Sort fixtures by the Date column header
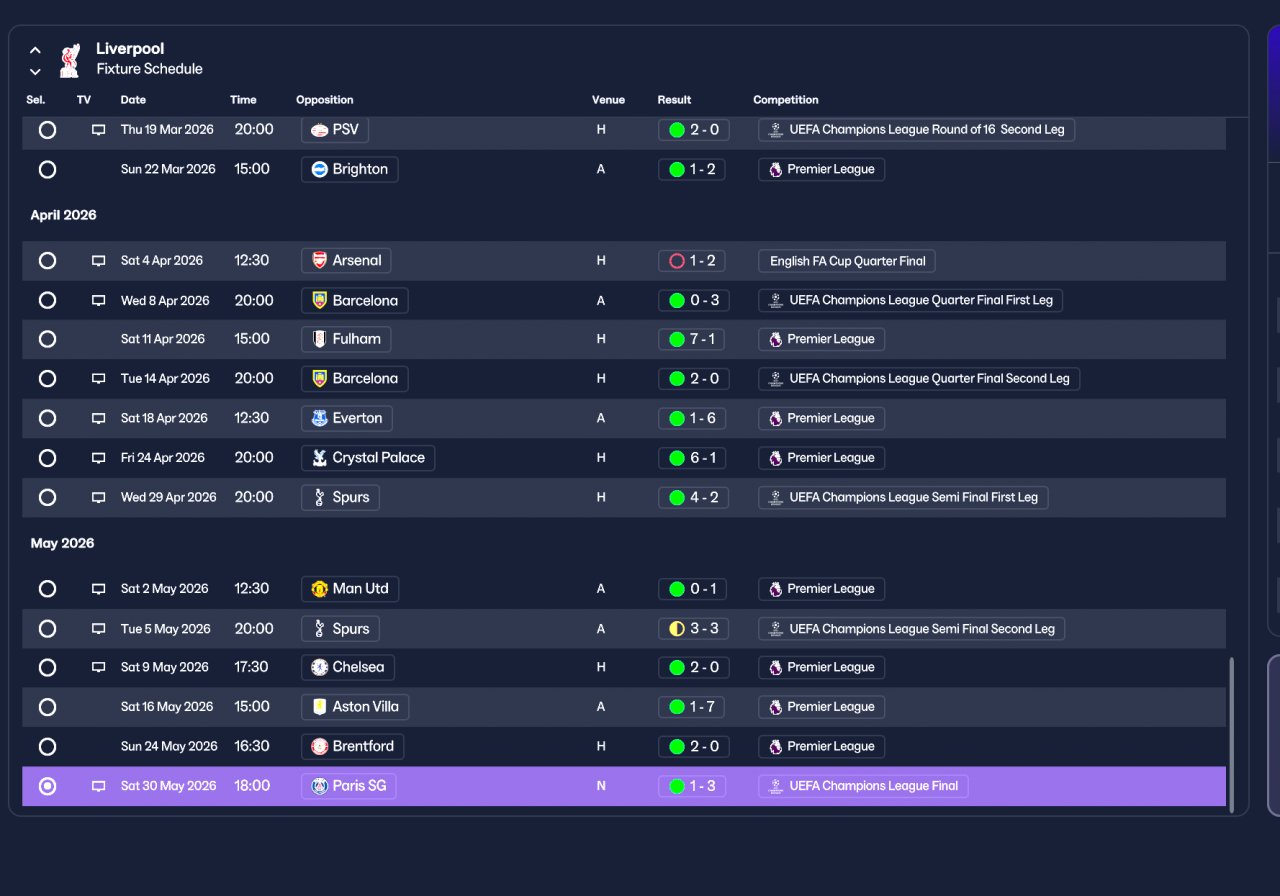 click(x=133, y=100)
